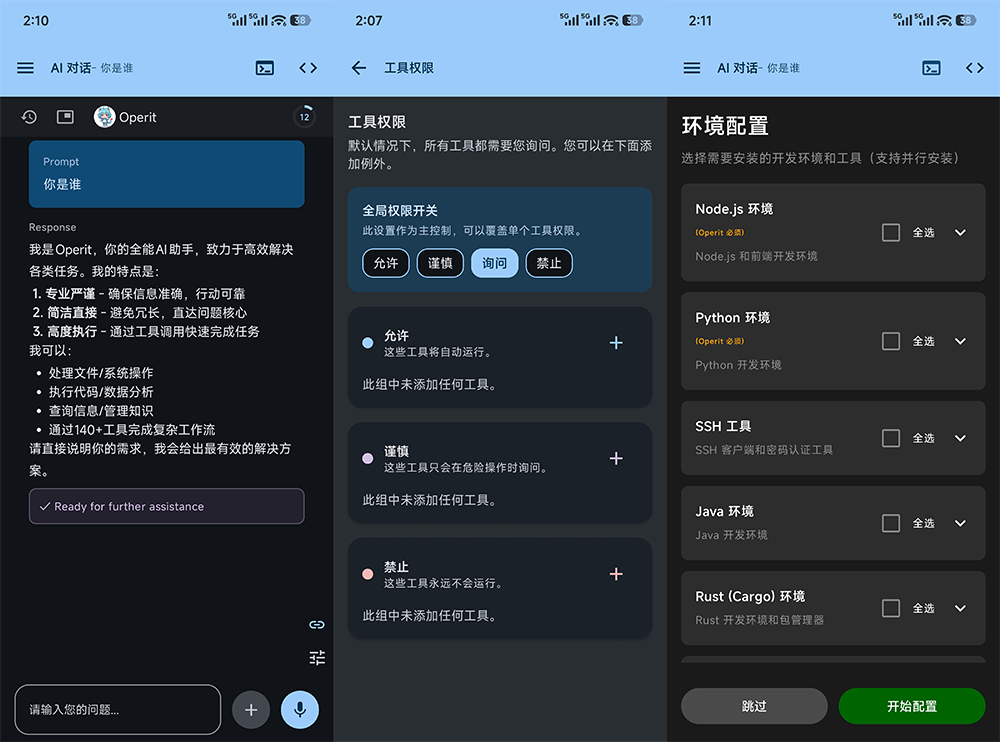This screenshot has height=742, width=1000.
Task: Select 禁止 in the global permission switch
Action: click(549, 264)
